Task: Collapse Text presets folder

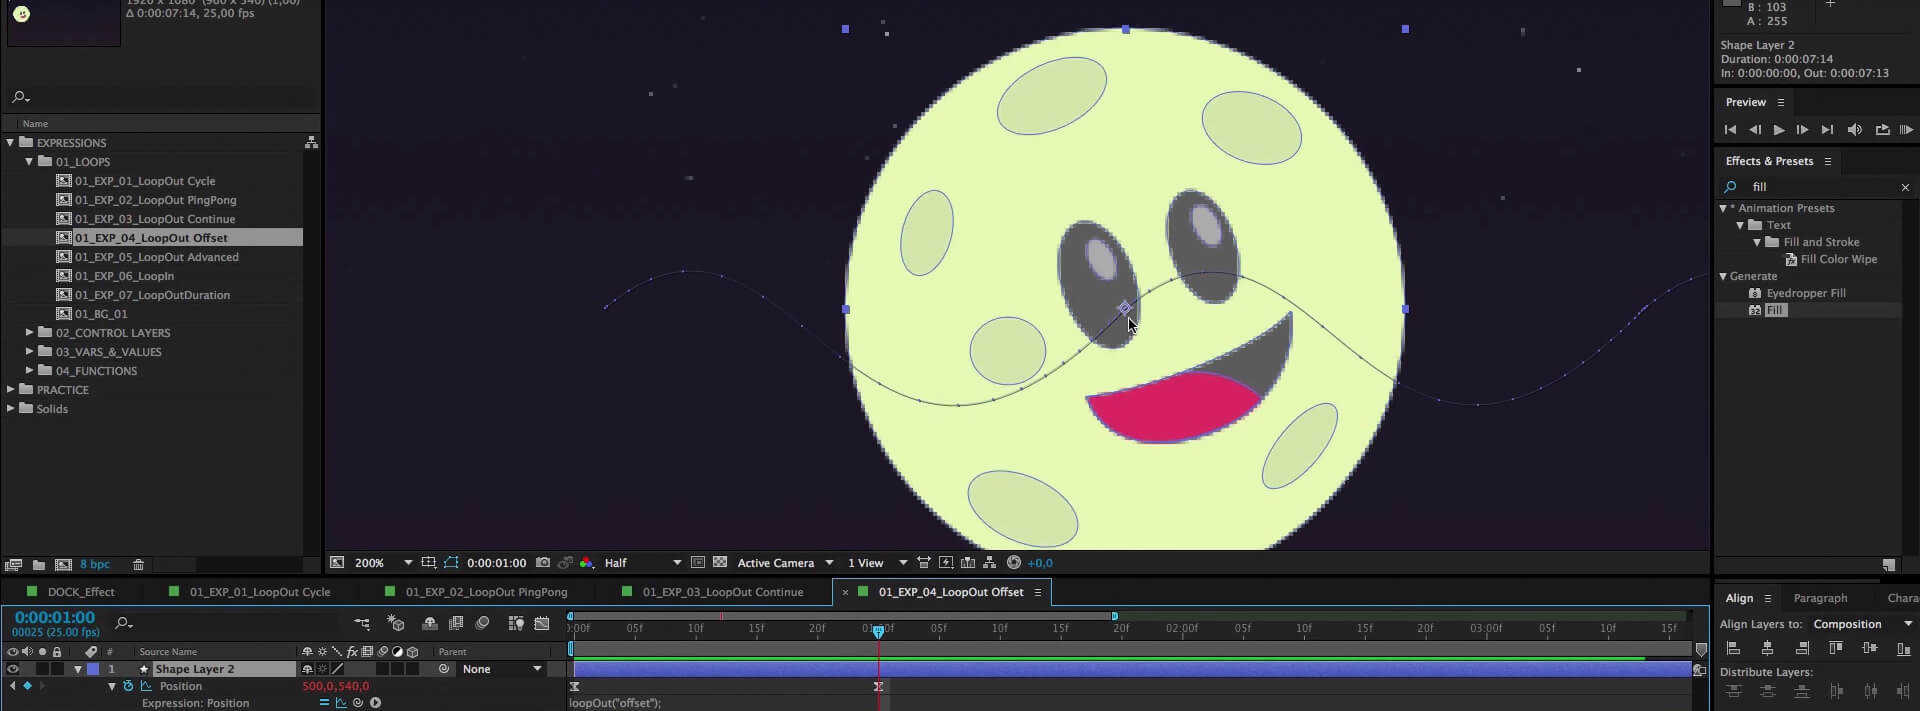Action: pos(1740,225)
